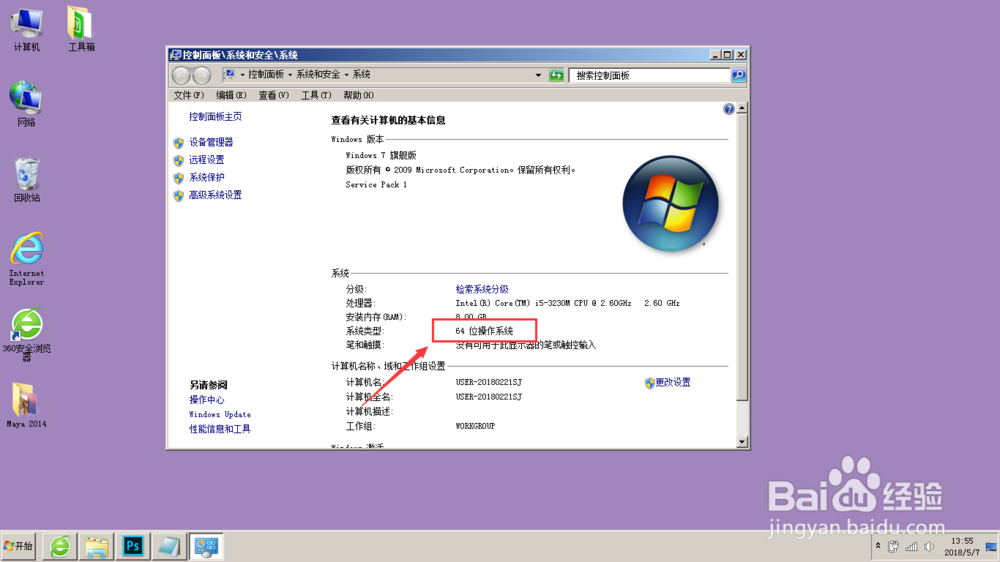Click the control panel taskbar button
Screen dimensions: 1000x562
[206, 547]
